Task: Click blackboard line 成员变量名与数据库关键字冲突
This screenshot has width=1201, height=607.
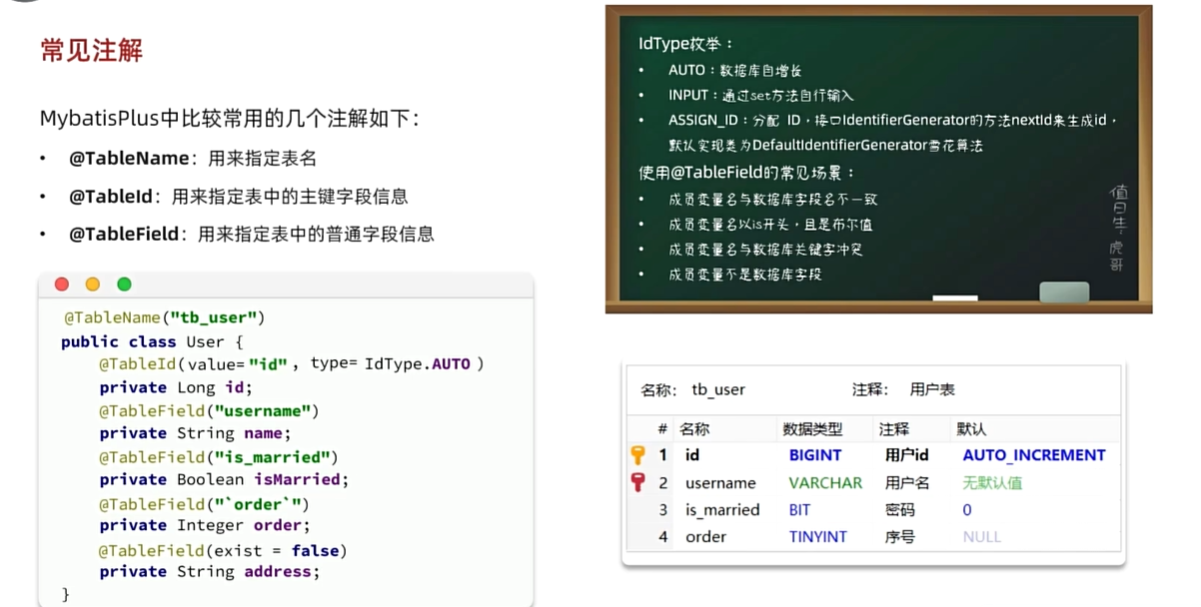Action: [765, 249]
